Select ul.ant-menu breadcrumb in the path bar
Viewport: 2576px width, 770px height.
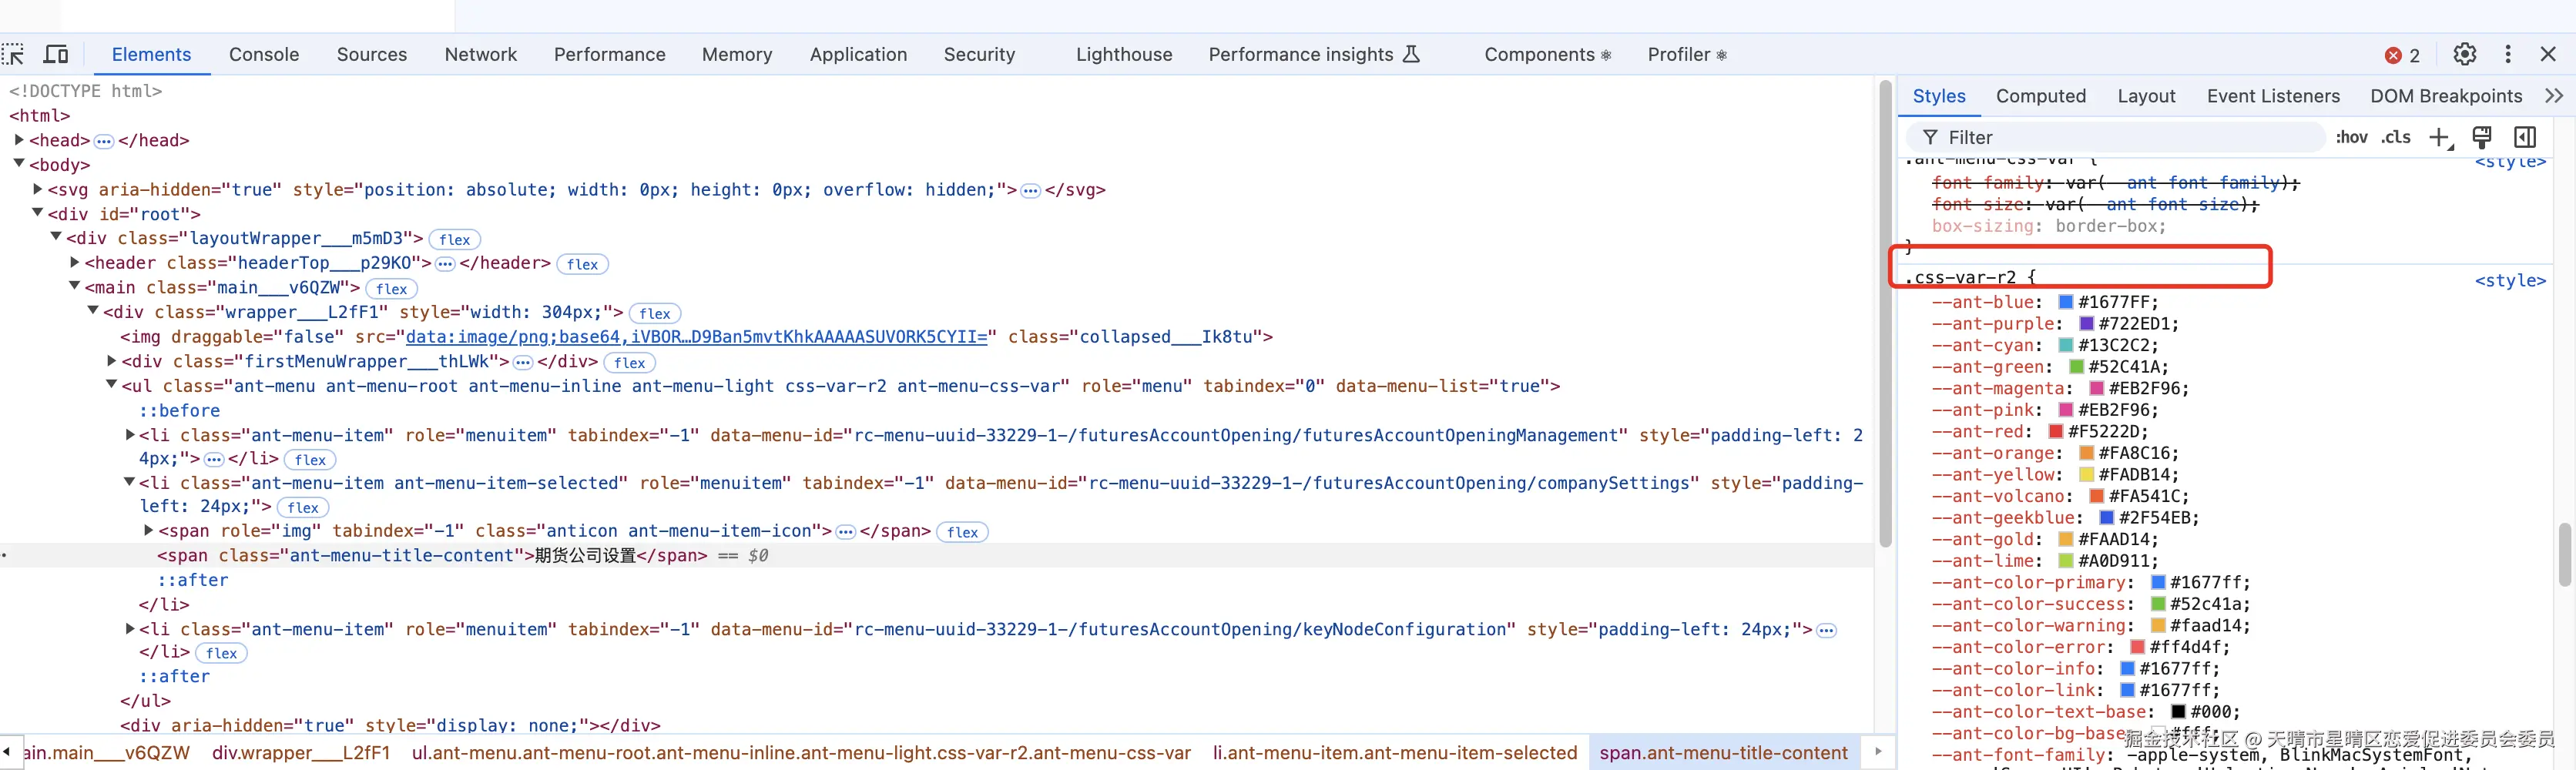(801, 753)
